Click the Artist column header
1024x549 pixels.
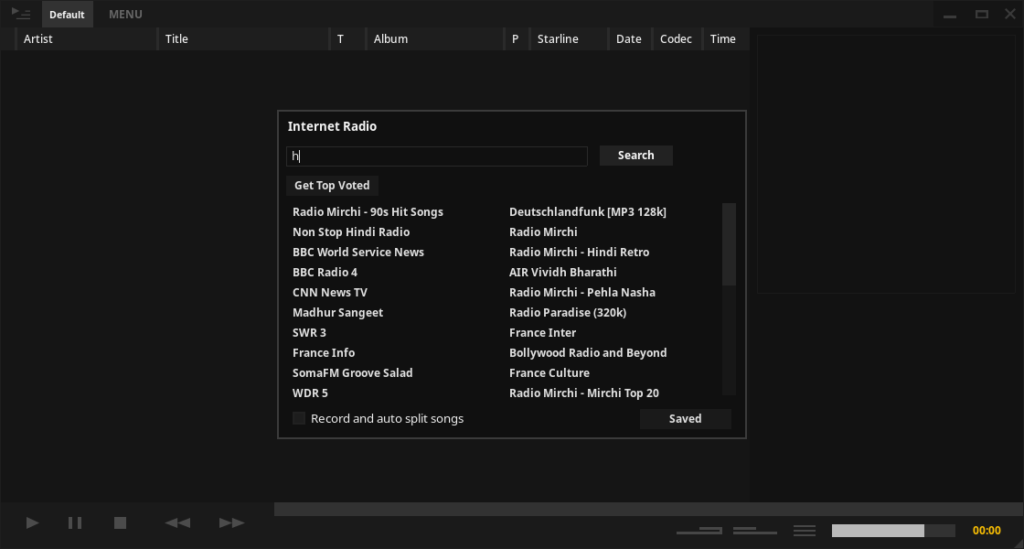85,39
